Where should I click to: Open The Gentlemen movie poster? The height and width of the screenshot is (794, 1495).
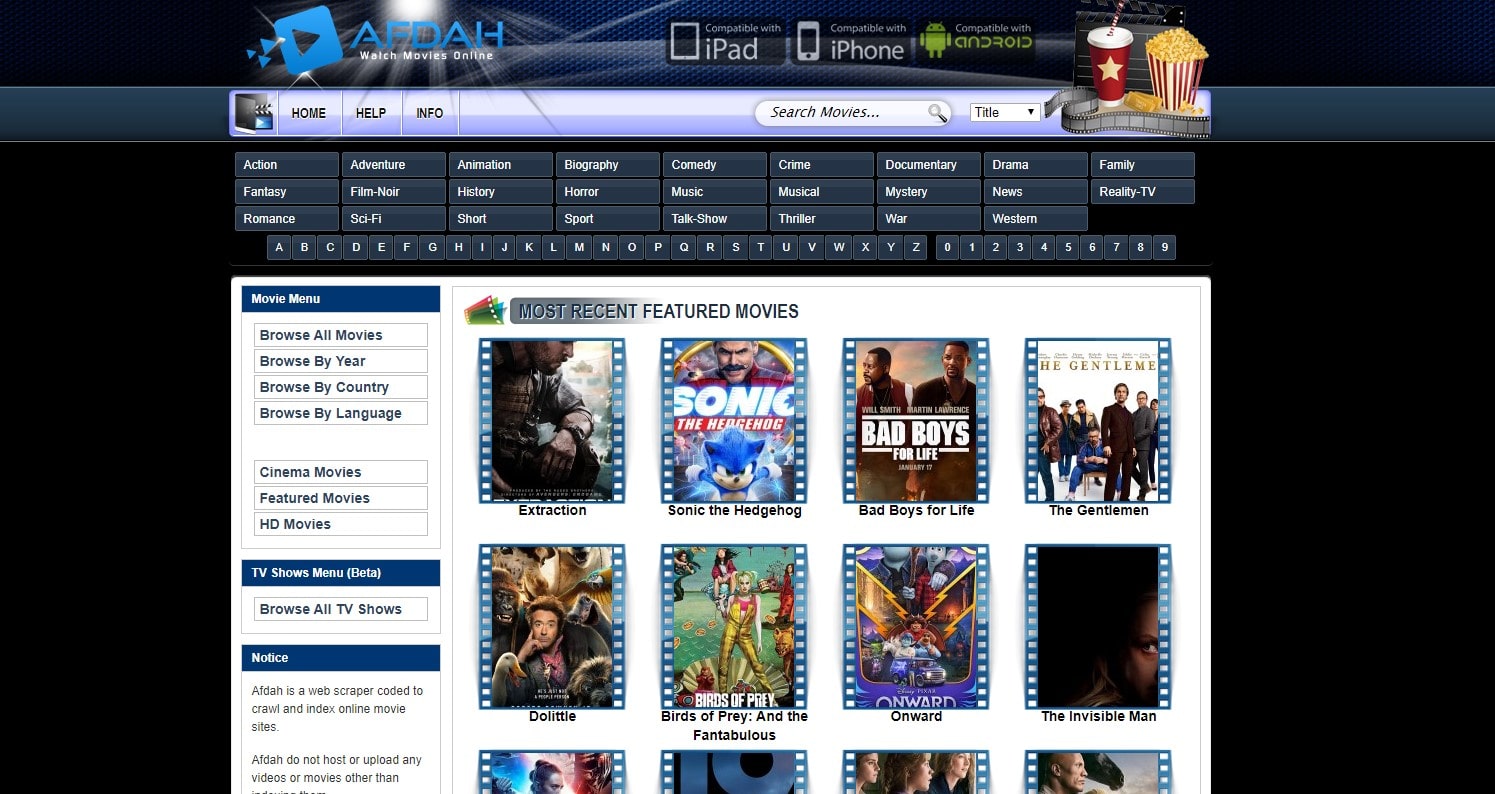coord(1098,420)
